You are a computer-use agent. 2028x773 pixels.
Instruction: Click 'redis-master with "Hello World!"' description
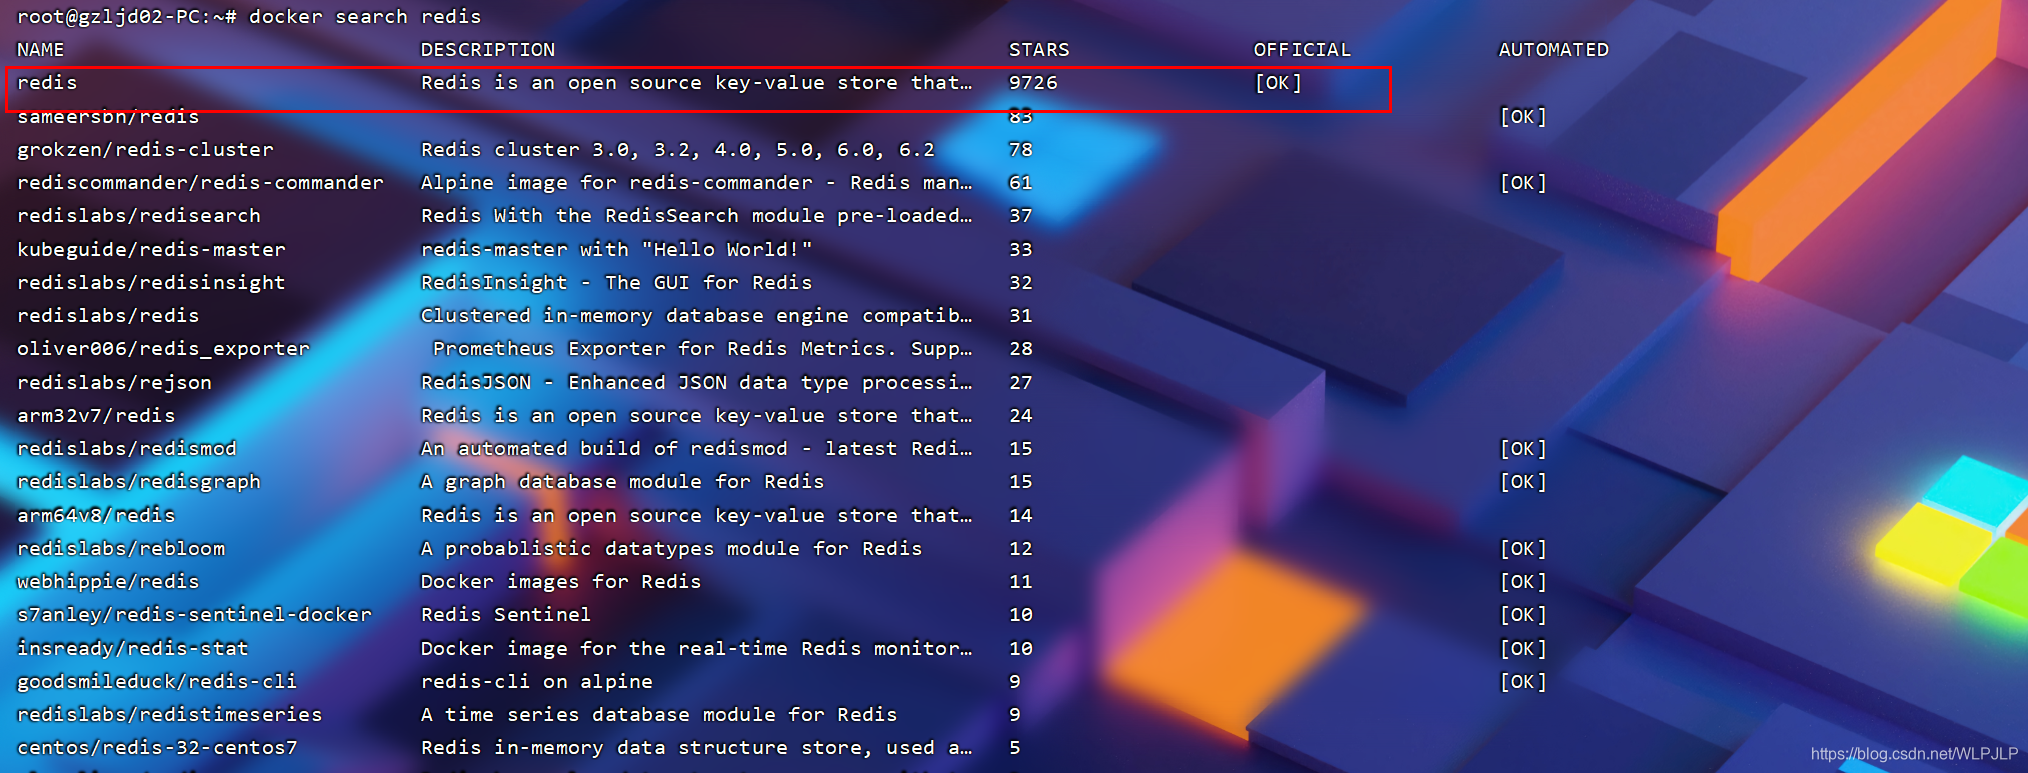tap(617, 250)
